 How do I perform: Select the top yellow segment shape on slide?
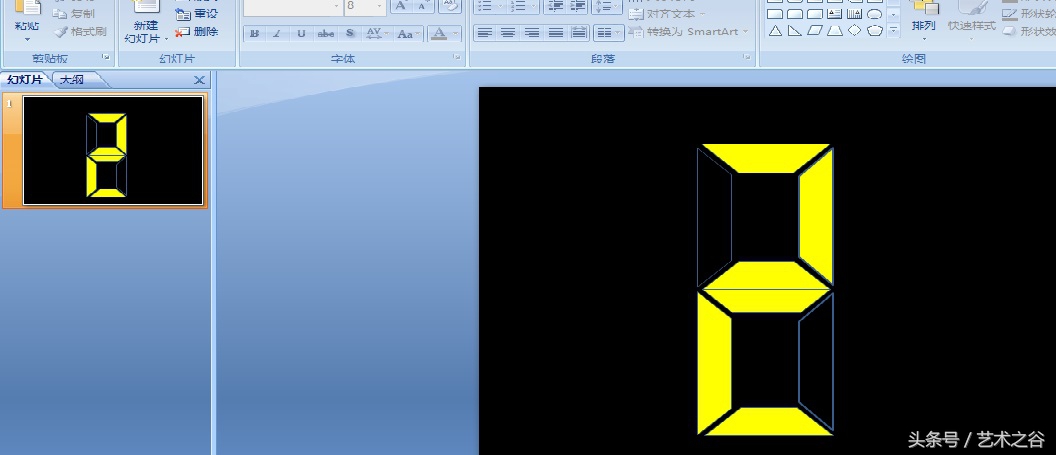[765, 158]
